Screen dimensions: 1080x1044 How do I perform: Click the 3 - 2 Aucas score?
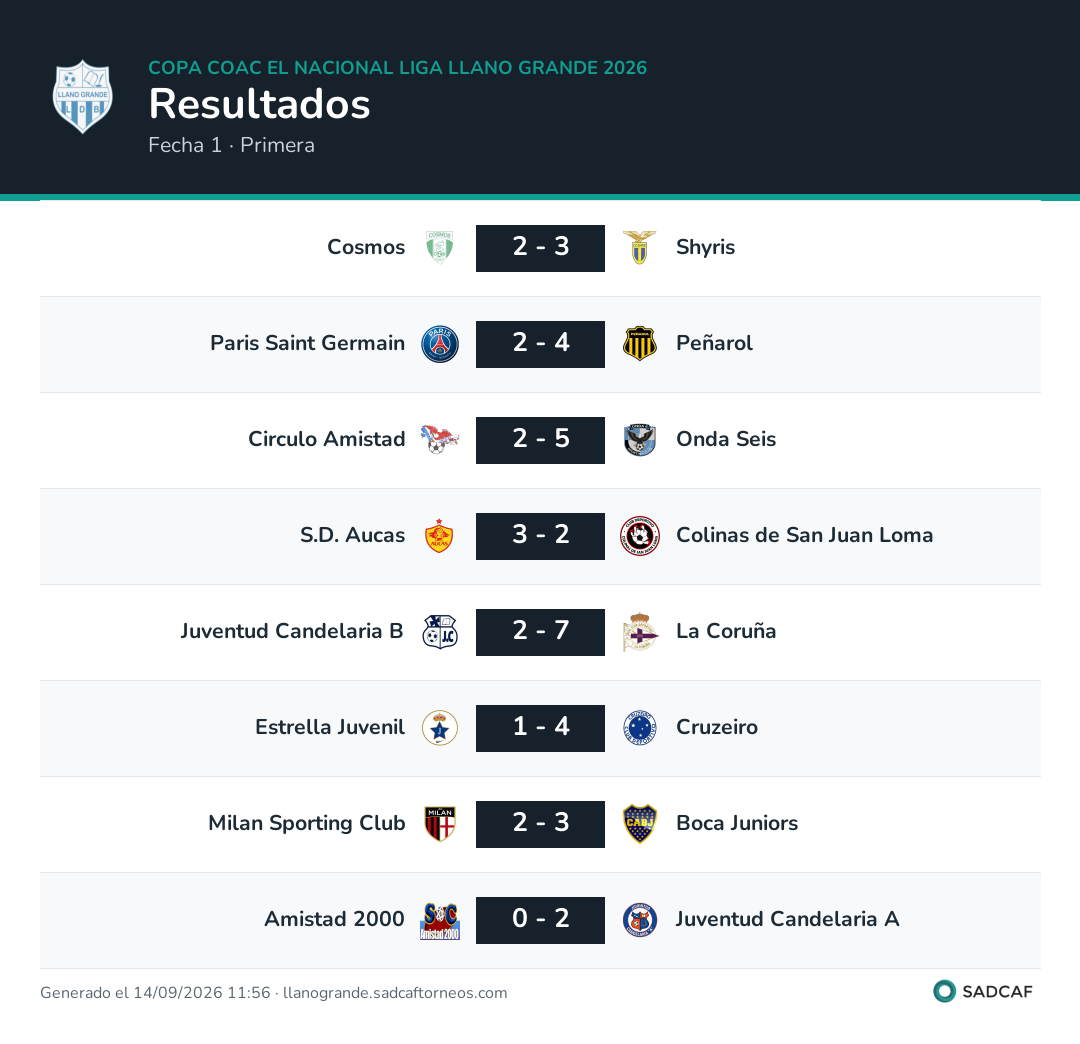click(540, 536)
